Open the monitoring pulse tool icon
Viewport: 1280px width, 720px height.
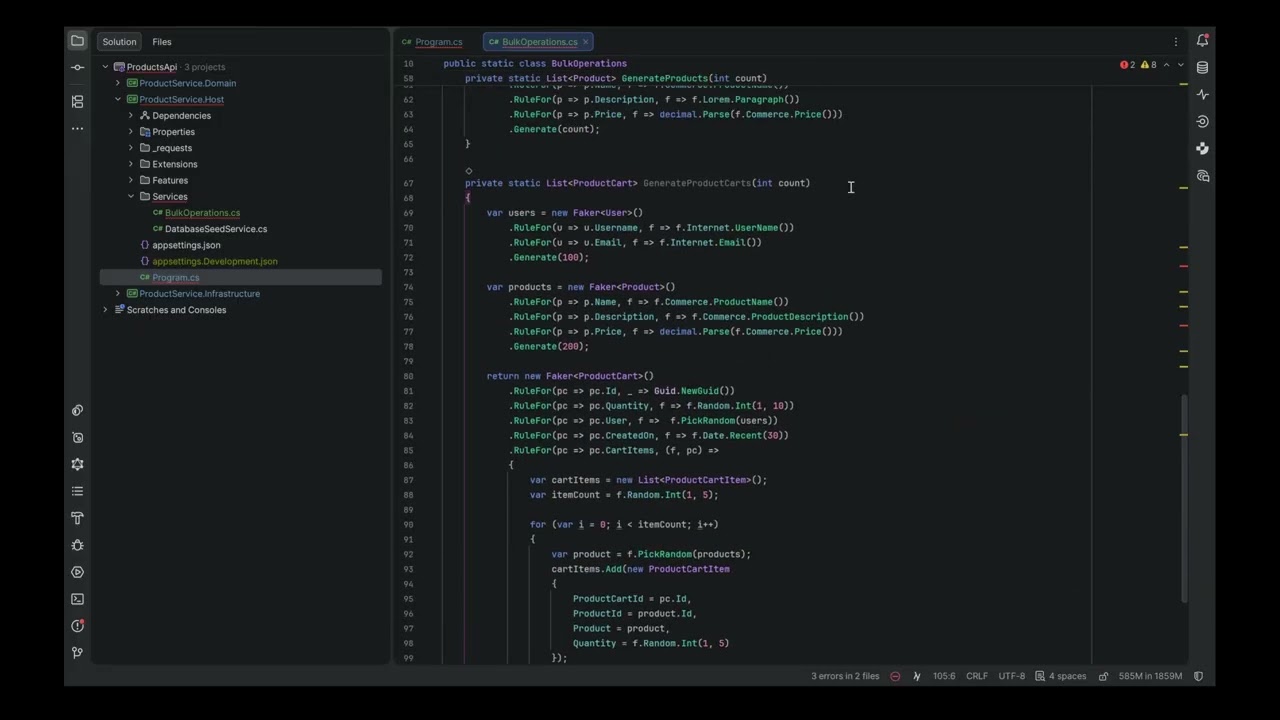(x=1202, y=95)
